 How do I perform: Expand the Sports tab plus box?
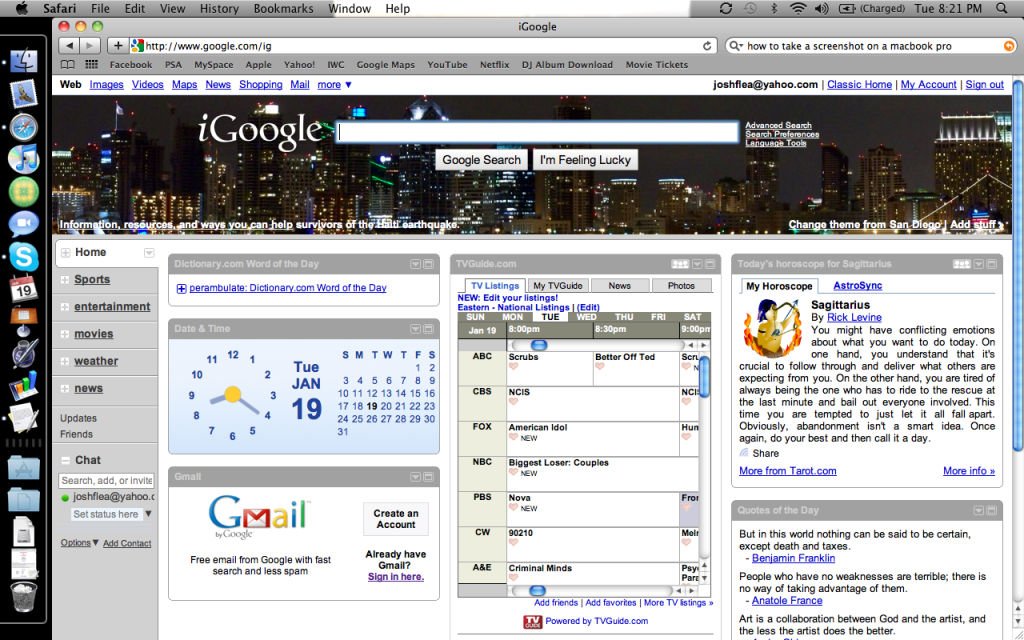65,280
